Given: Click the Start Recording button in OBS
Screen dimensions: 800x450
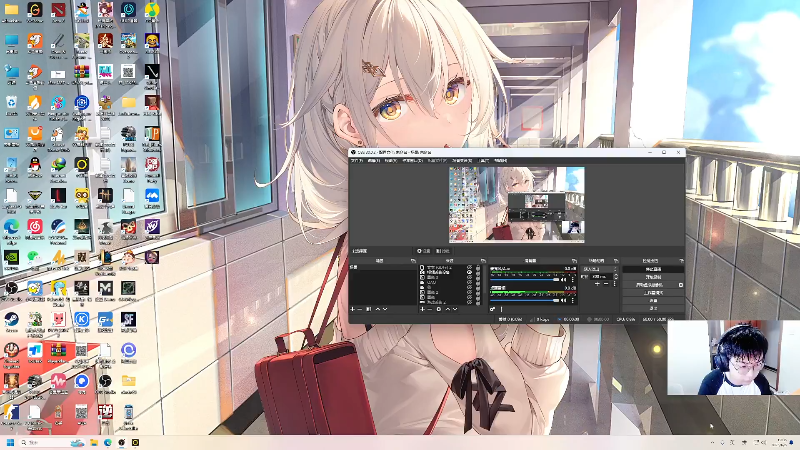Looking at the screenshot, I should coord(653,277).
